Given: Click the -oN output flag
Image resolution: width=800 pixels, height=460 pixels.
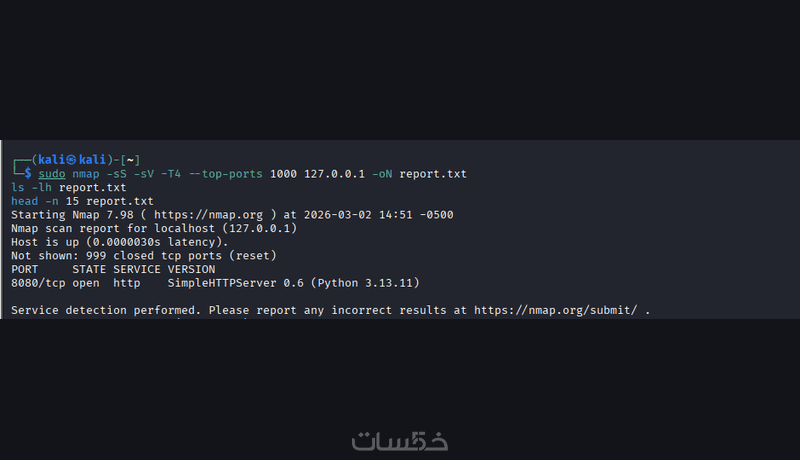Looking at the screenshot, I should click(x=383, y=174).
